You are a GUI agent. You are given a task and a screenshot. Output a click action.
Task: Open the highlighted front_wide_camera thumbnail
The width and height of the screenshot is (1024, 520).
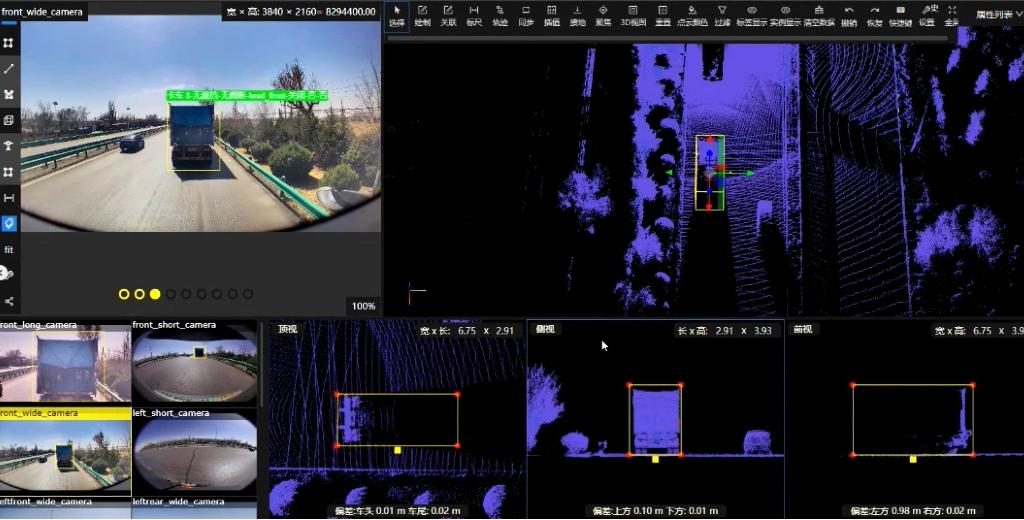click(65, 454)
